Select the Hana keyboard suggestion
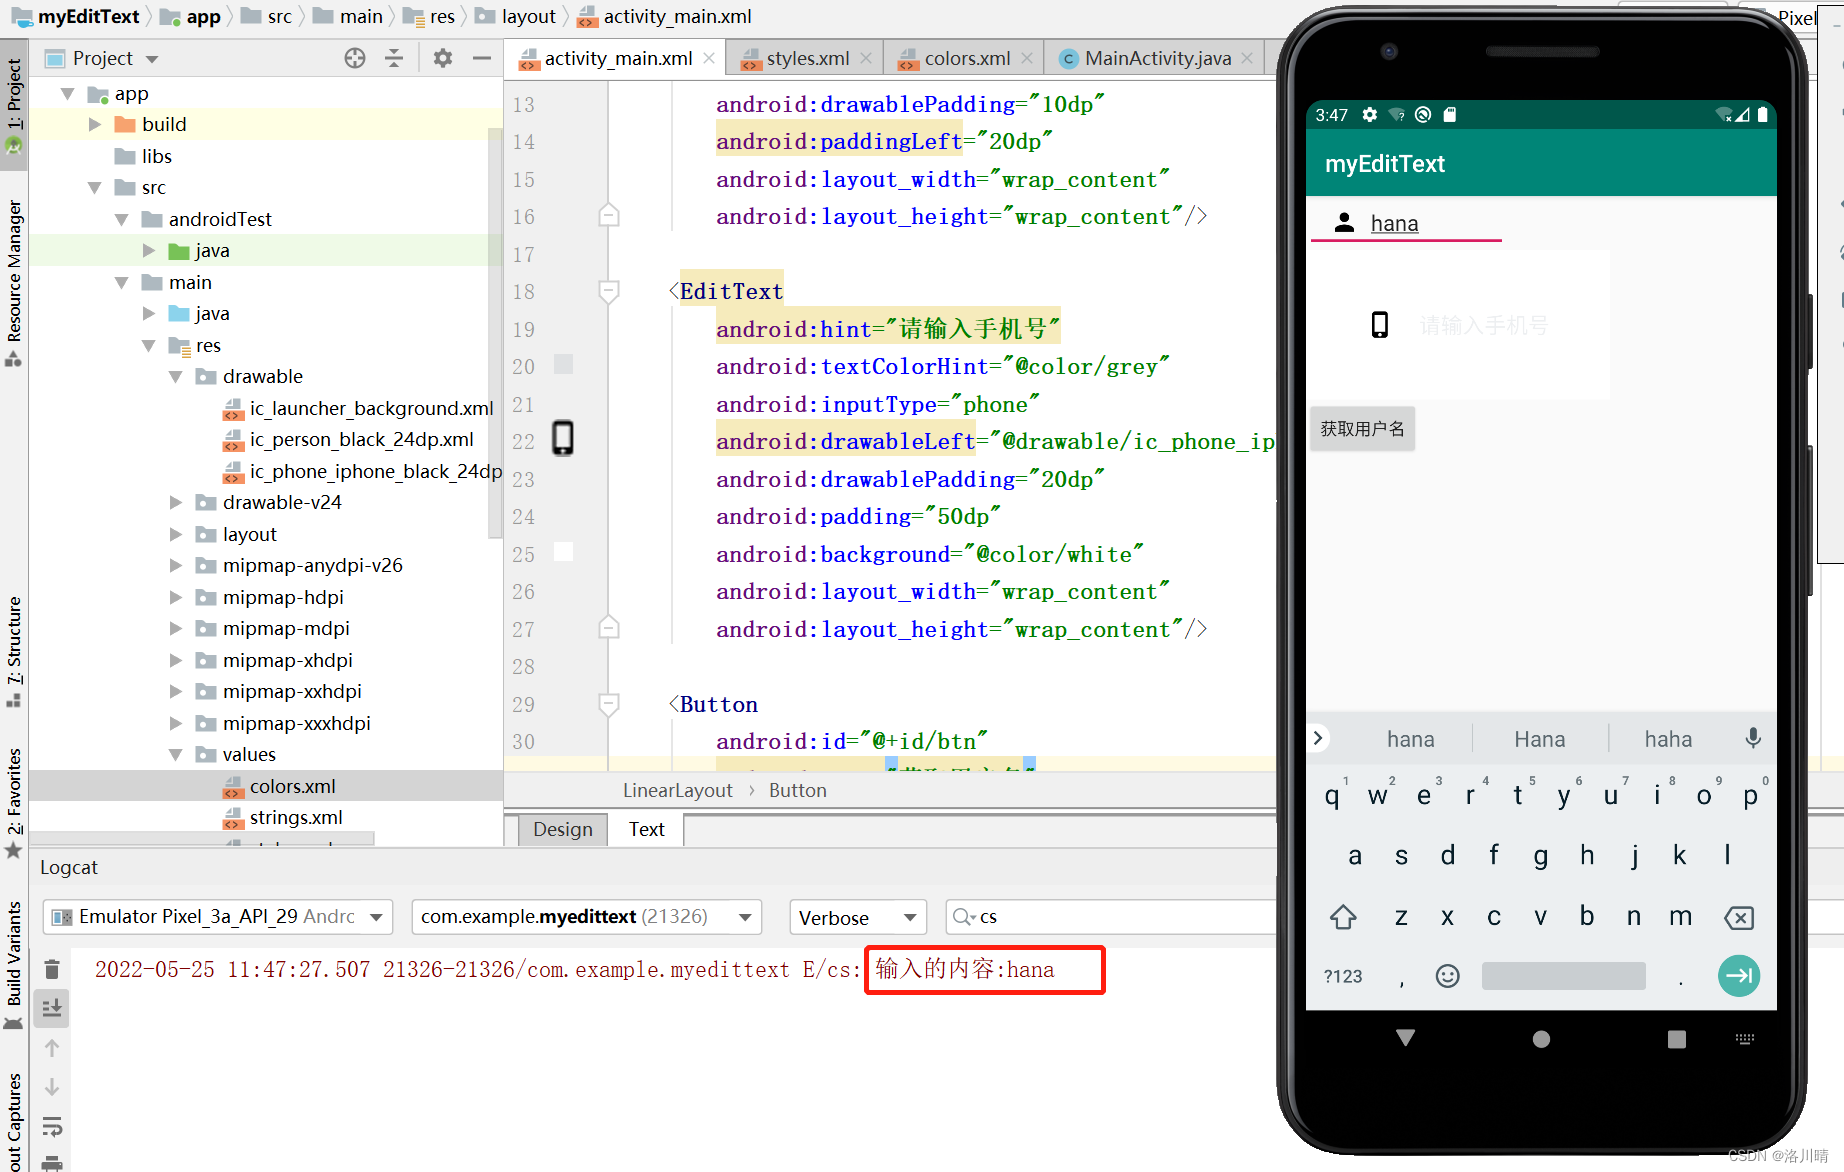Viewport: 1844px width, 1172px height. [x=1538, y=738]
